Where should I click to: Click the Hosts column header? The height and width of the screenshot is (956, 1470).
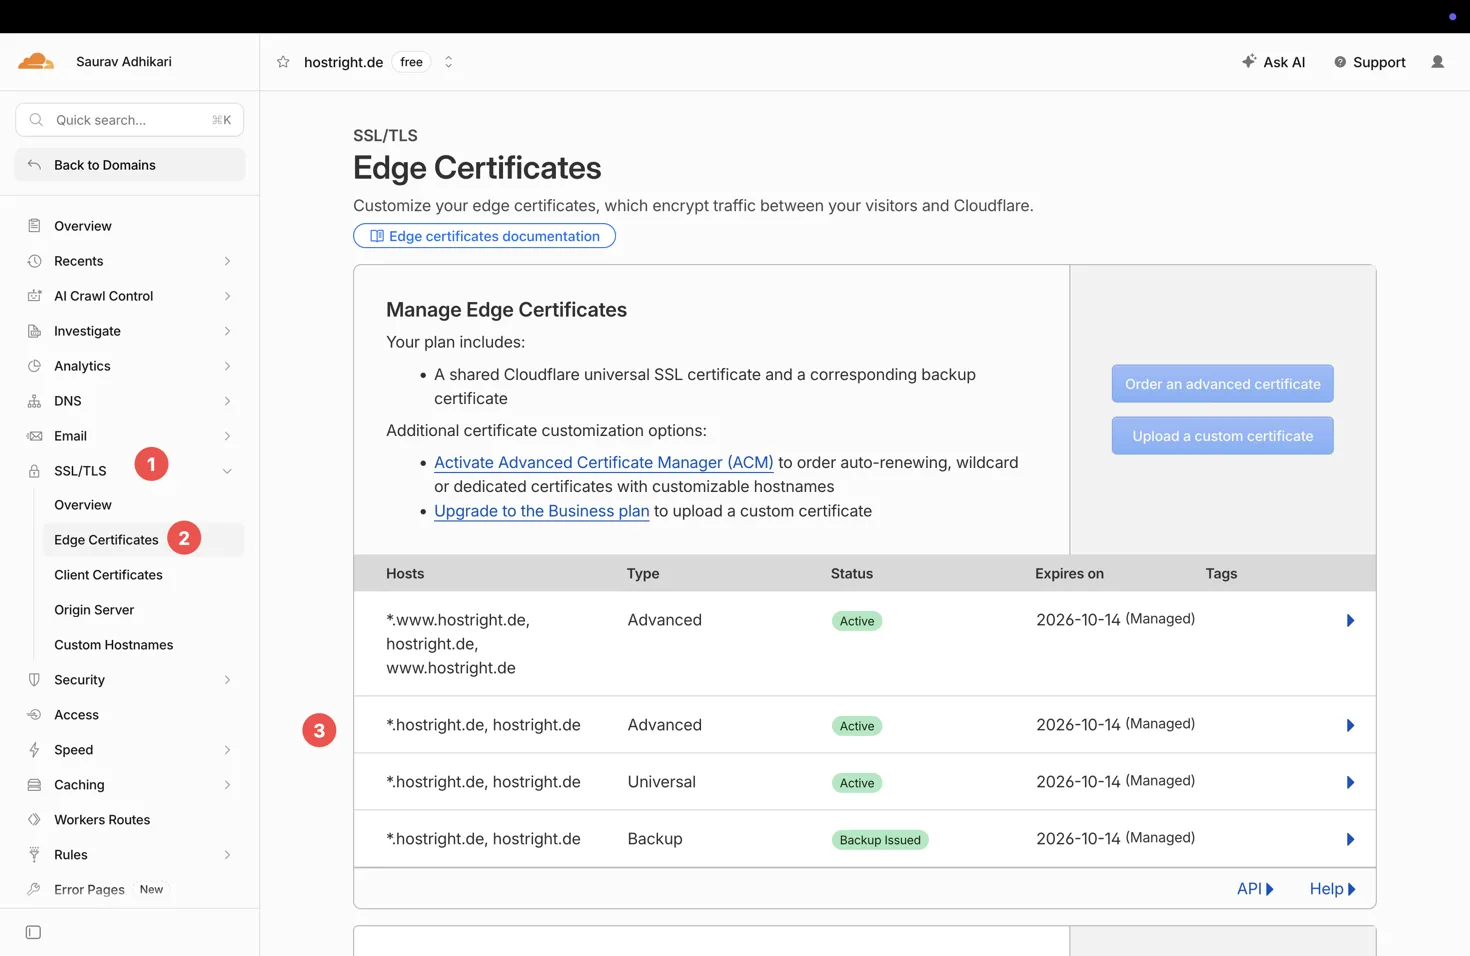(x=405, y=574)
